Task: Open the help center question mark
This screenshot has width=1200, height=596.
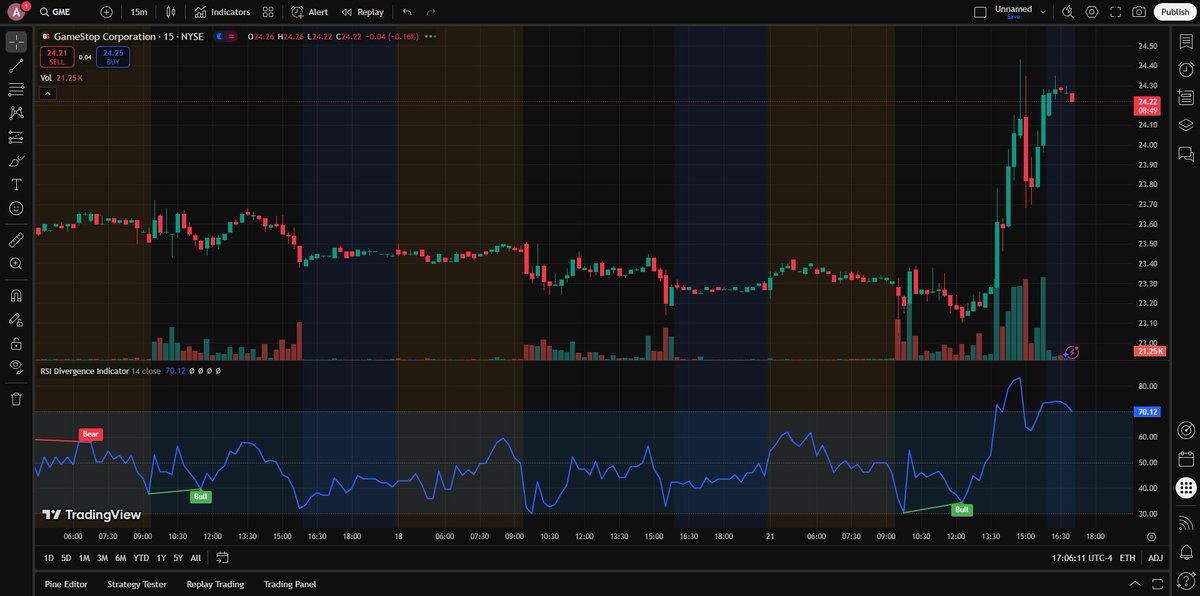Action: pyautogui.click(x=1186, y=581)
